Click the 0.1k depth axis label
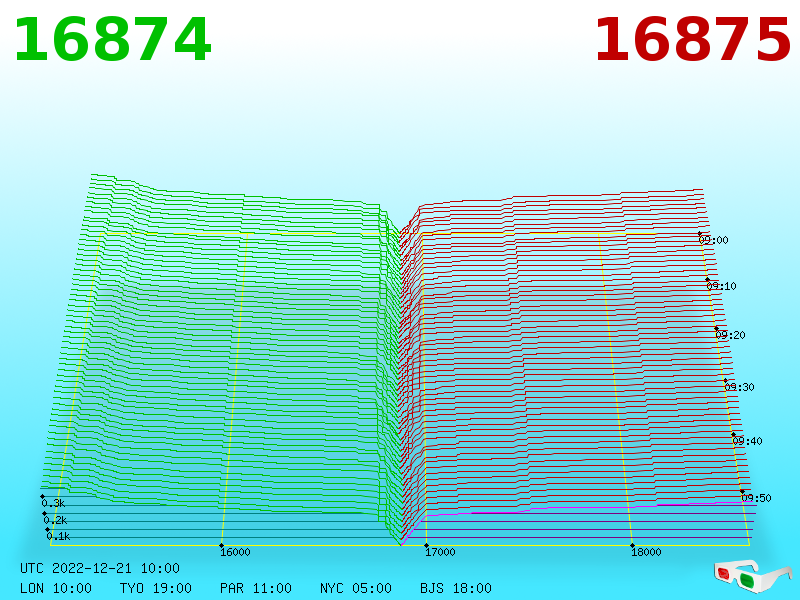Viewport: 800px width, 600px height. click(x=58, y=536)
